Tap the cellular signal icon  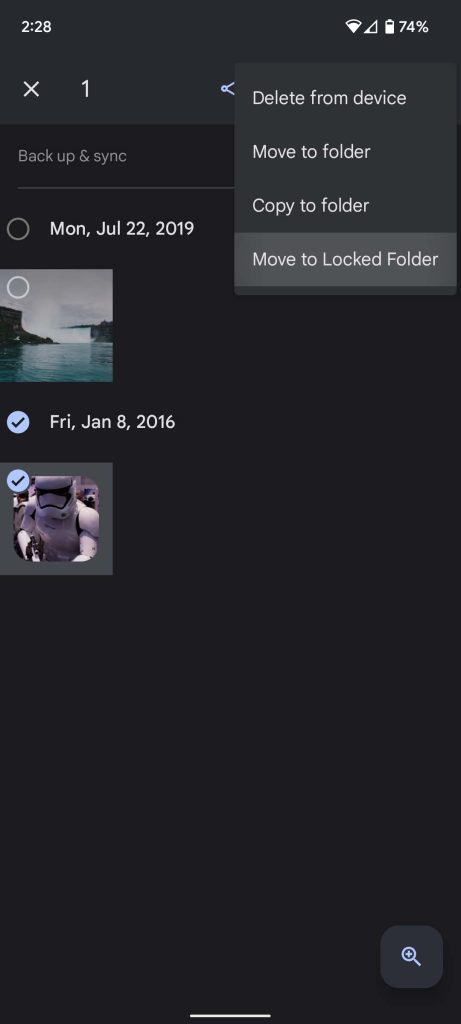[370, 27]
